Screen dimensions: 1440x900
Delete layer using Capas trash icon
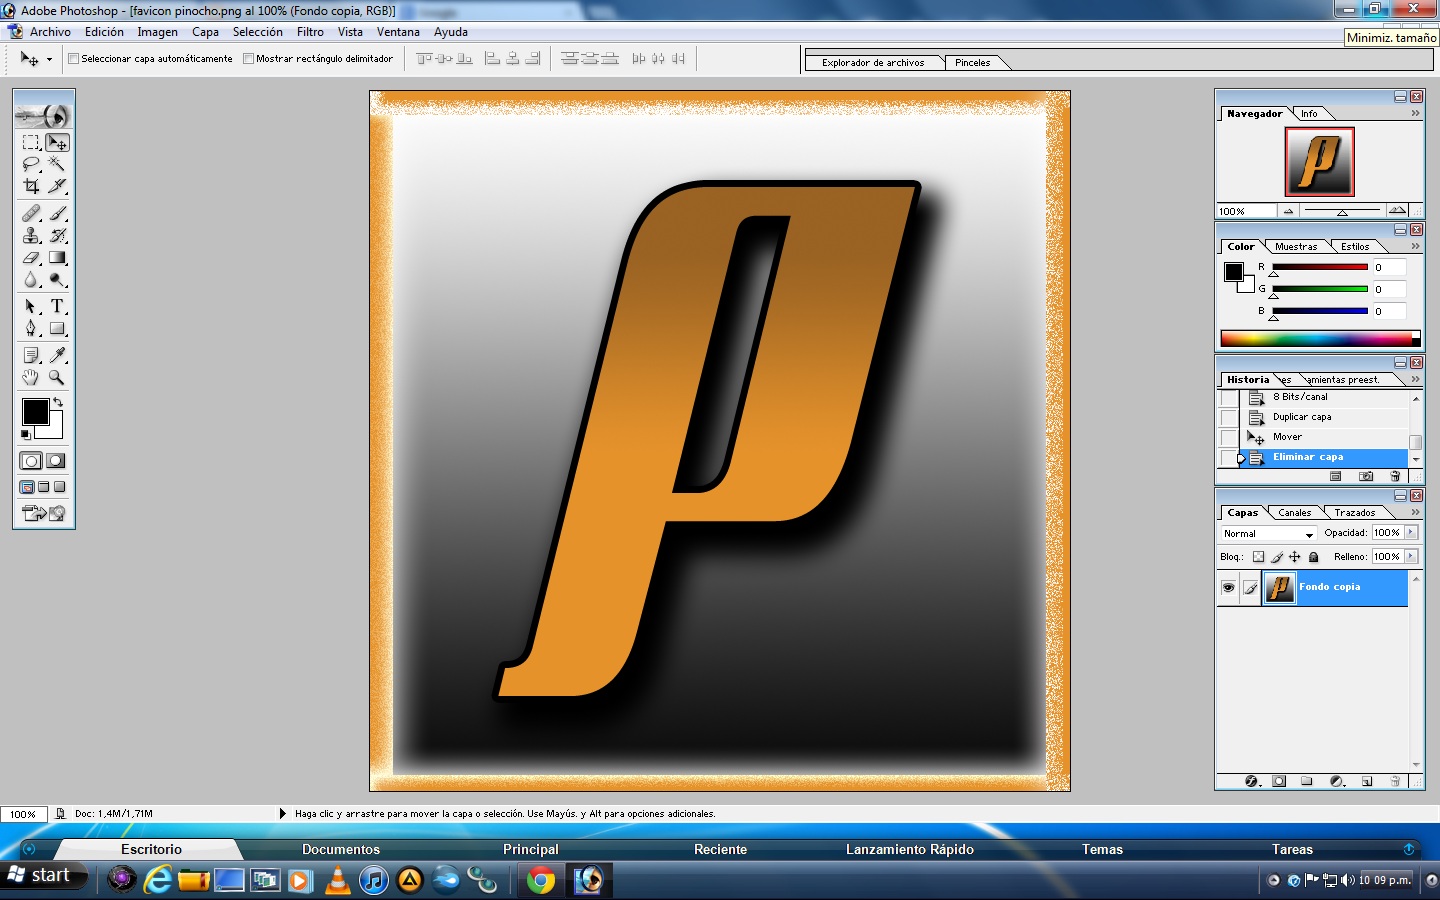pyautogui.click(x=1395, y=781)
